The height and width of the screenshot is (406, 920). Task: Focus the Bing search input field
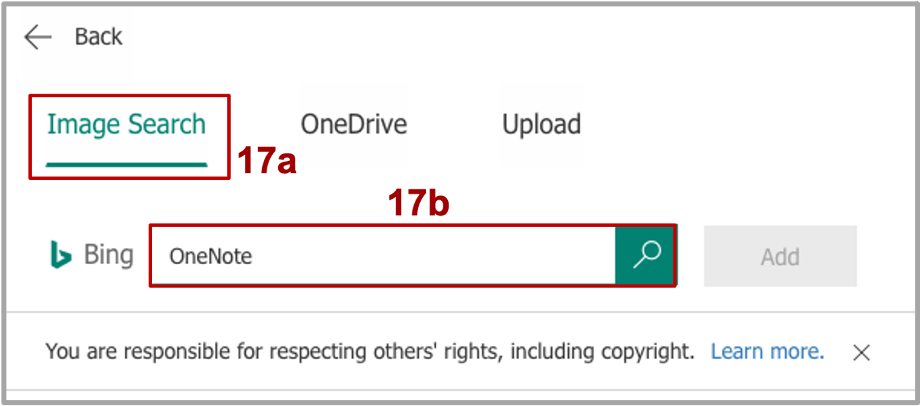click(383, 256)
